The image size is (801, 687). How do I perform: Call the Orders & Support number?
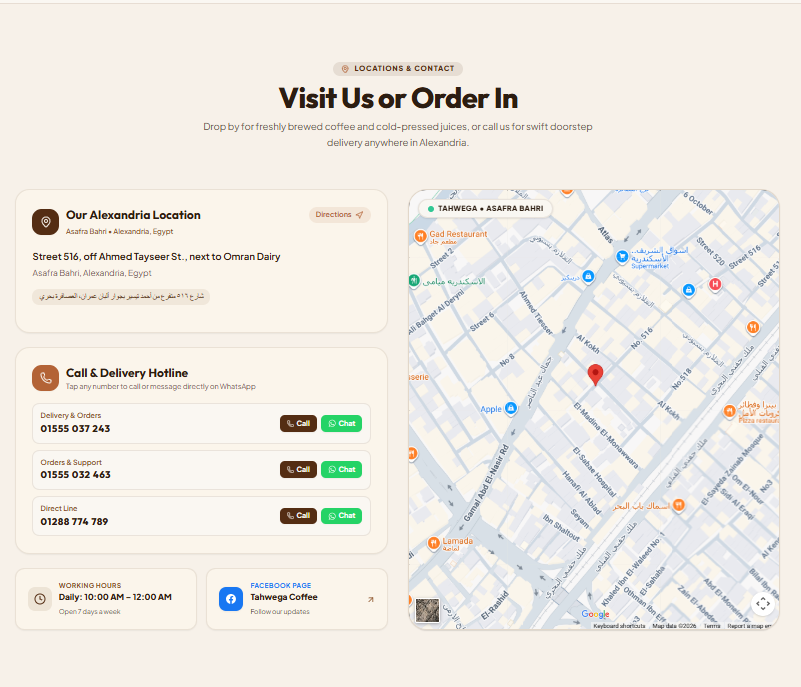(x=298, y=469)
